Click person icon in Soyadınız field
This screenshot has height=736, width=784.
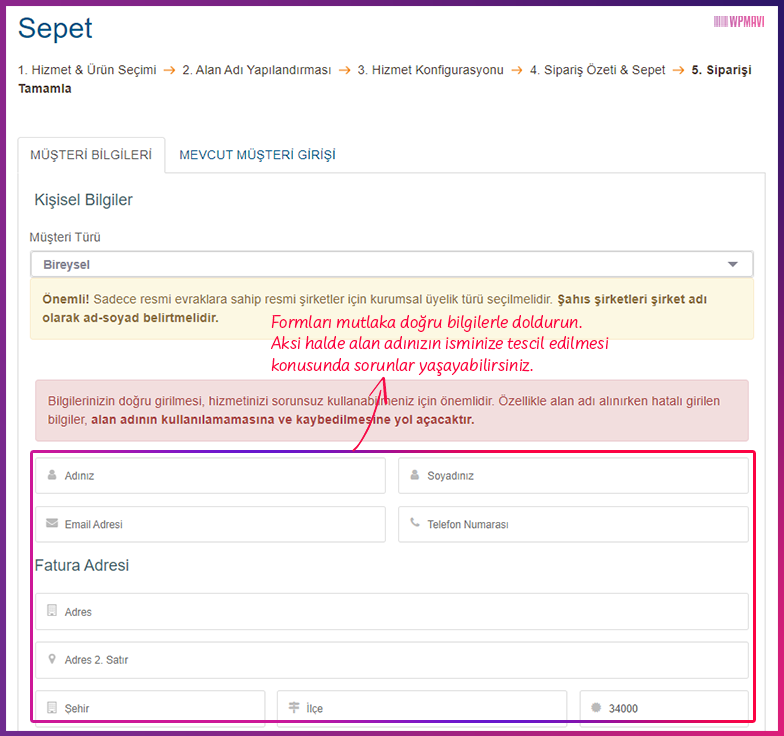coord(414,474)
